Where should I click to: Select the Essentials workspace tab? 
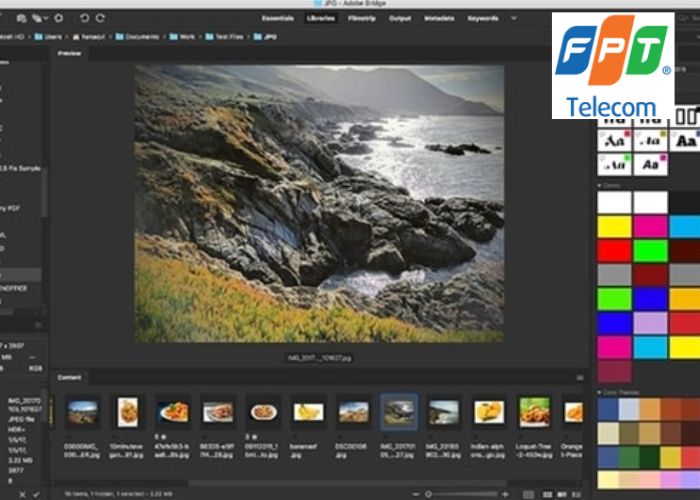(x=277, y=18)
